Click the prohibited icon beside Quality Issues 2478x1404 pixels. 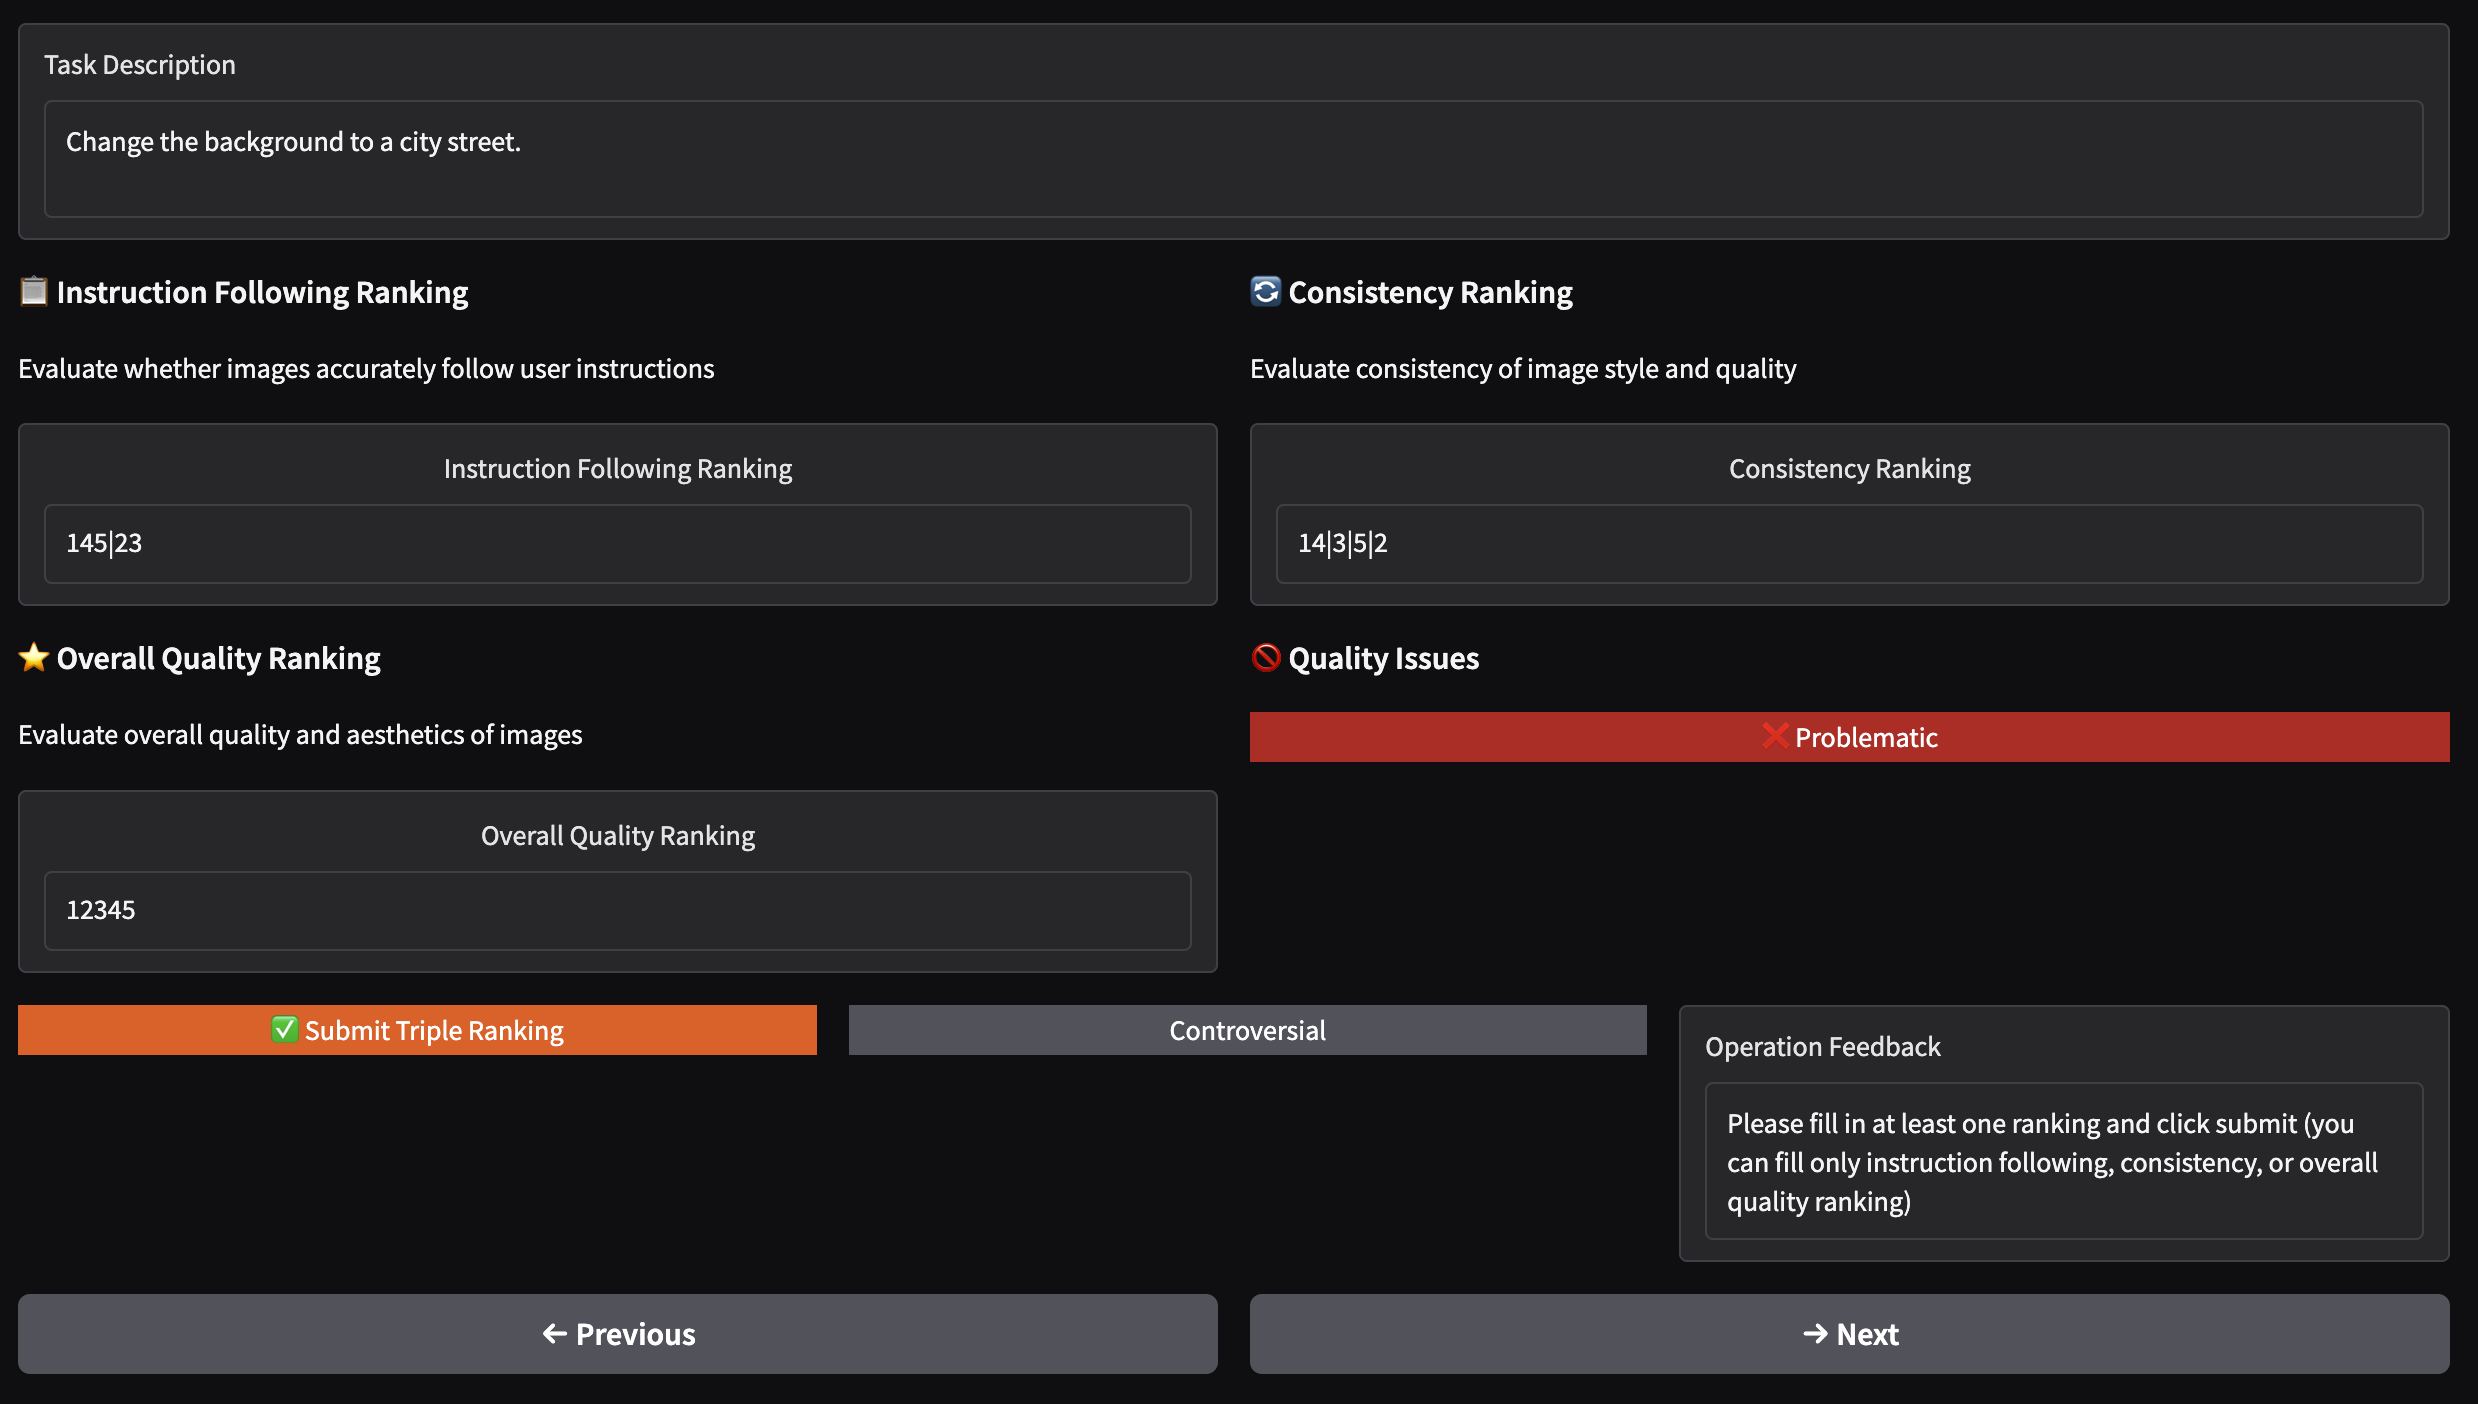tap(1266, 657)
